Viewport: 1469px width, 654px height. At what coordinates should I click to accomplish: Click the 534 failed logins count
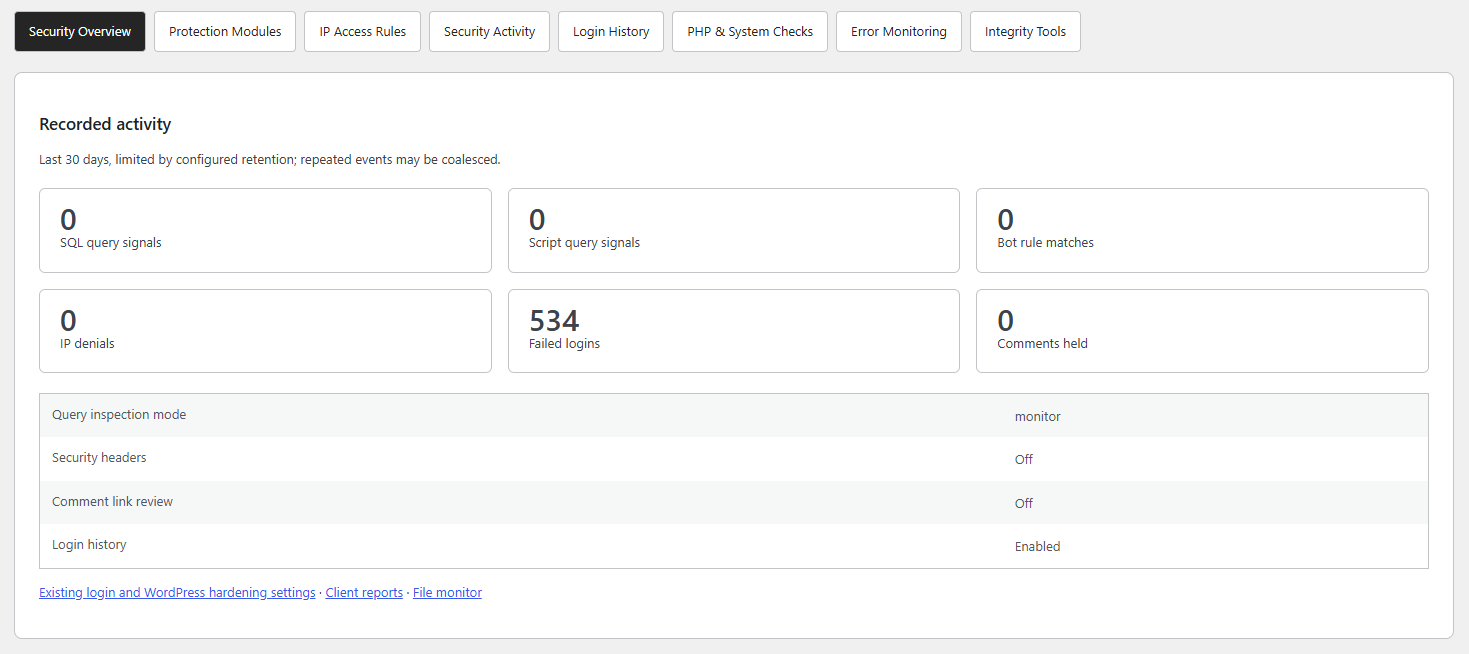coord(554,321)
